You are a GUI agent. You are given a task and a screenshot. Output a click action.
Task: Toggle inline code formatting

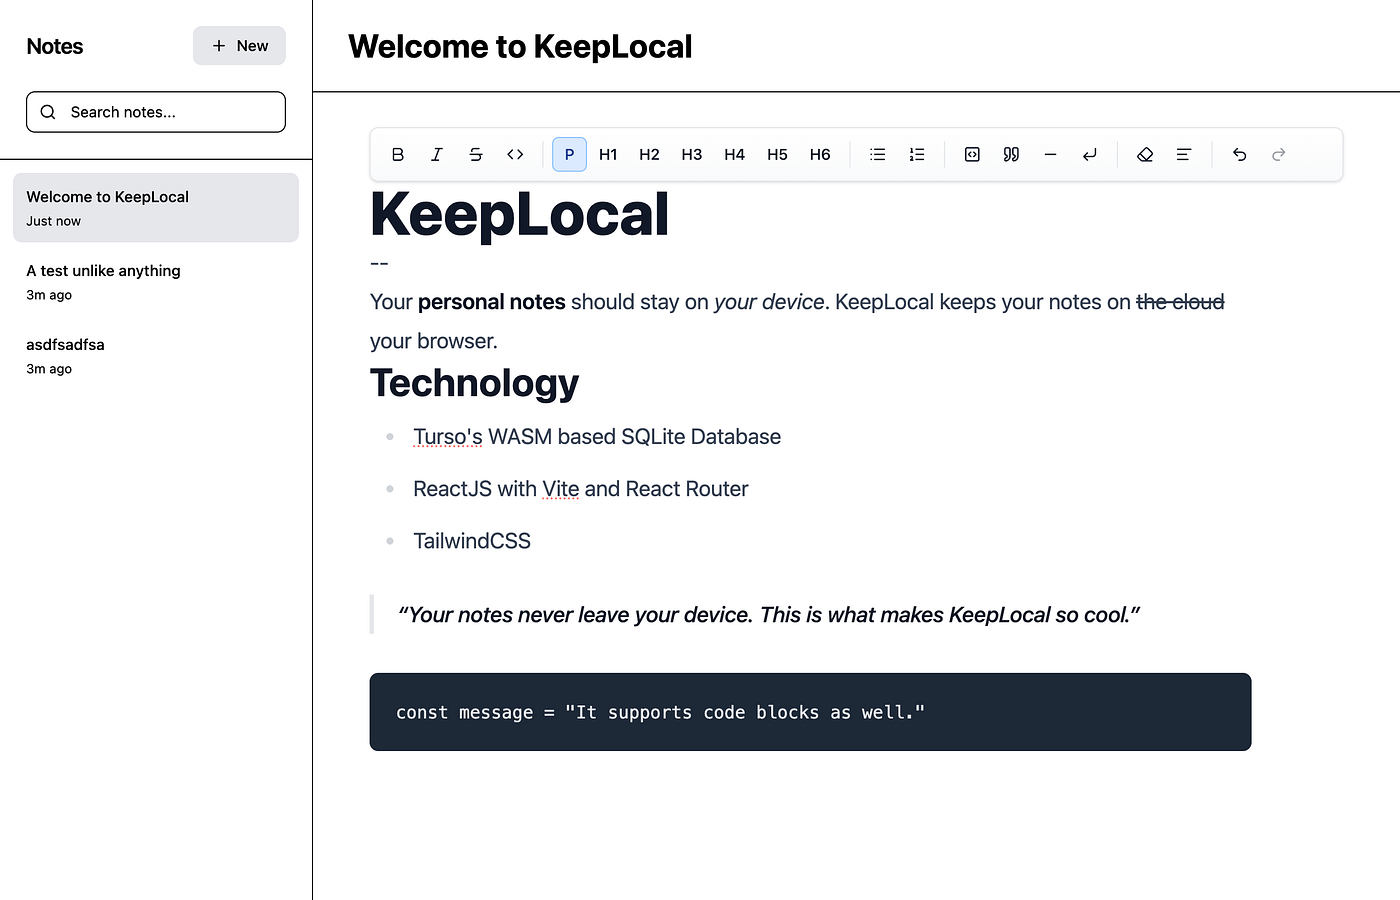[x=515, y=154]
